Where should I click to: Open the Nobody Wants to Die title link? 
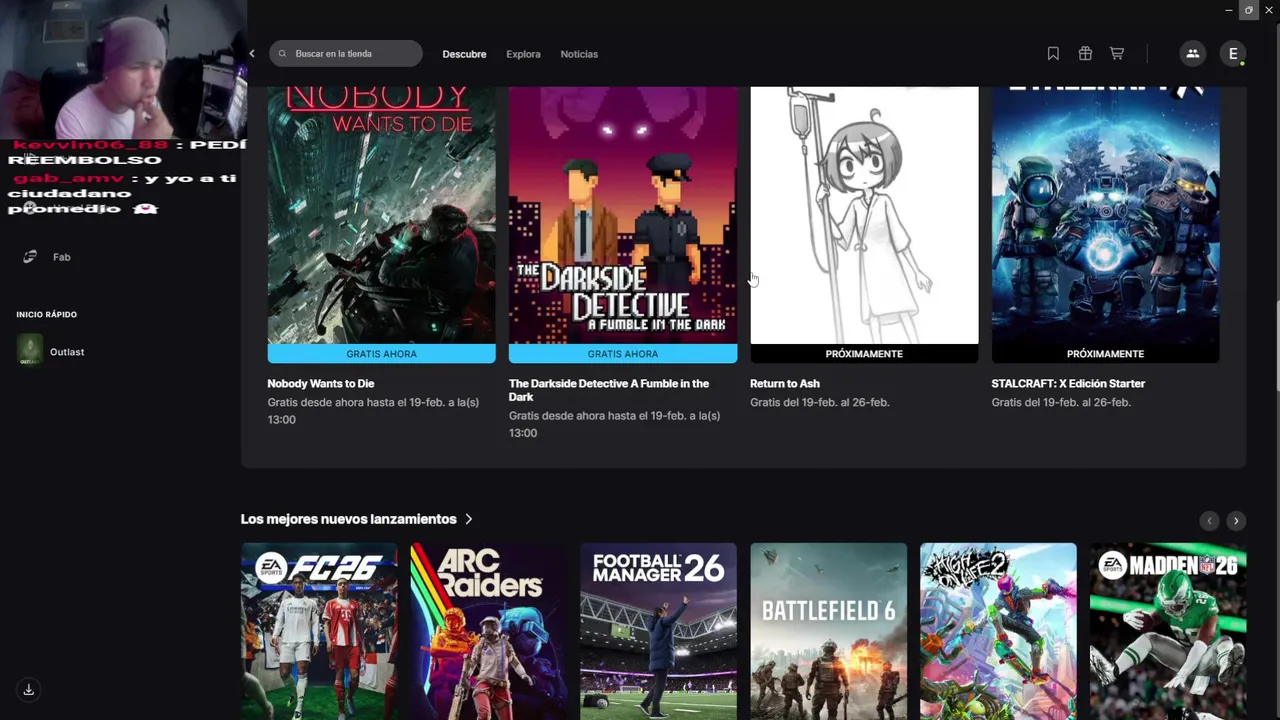click(x=321, y=383)
